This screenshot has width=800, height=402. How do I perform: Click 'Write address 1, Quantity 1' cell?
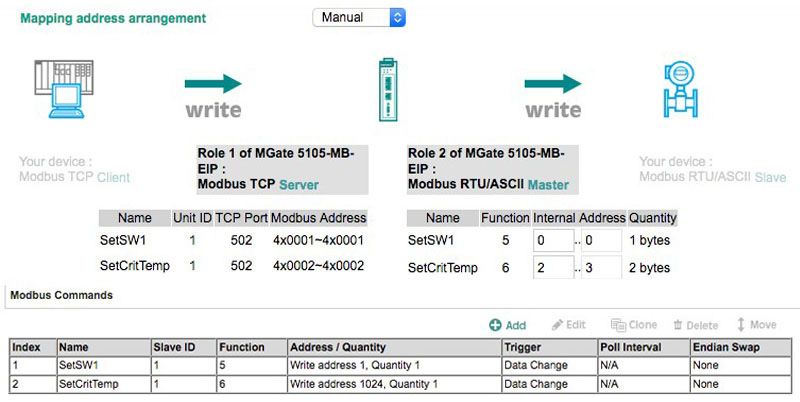pyautogui.click(x=355, y=365)
